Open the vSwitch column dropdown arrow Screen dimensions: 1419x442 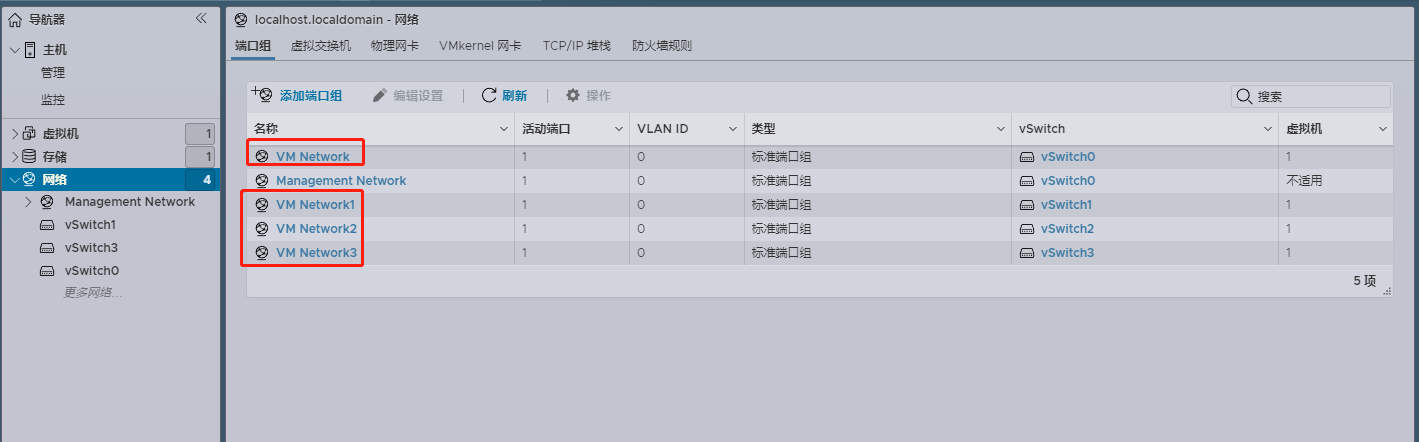click(x=1267, y=130)
